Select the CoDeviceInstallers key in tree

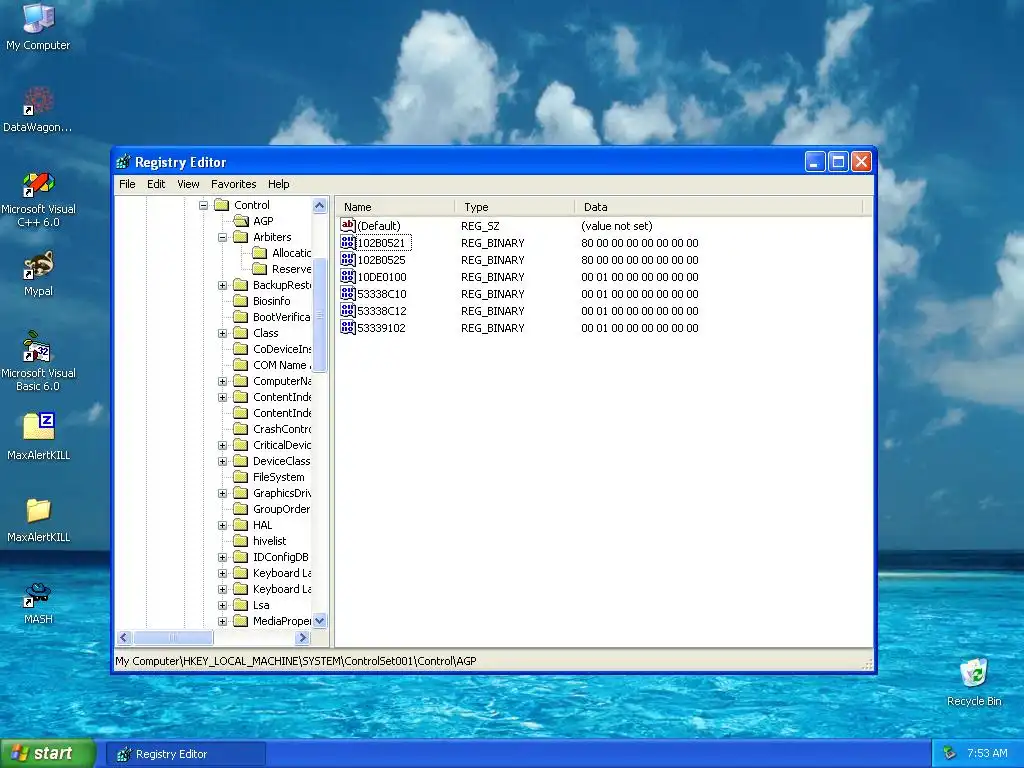coord(281,349)
